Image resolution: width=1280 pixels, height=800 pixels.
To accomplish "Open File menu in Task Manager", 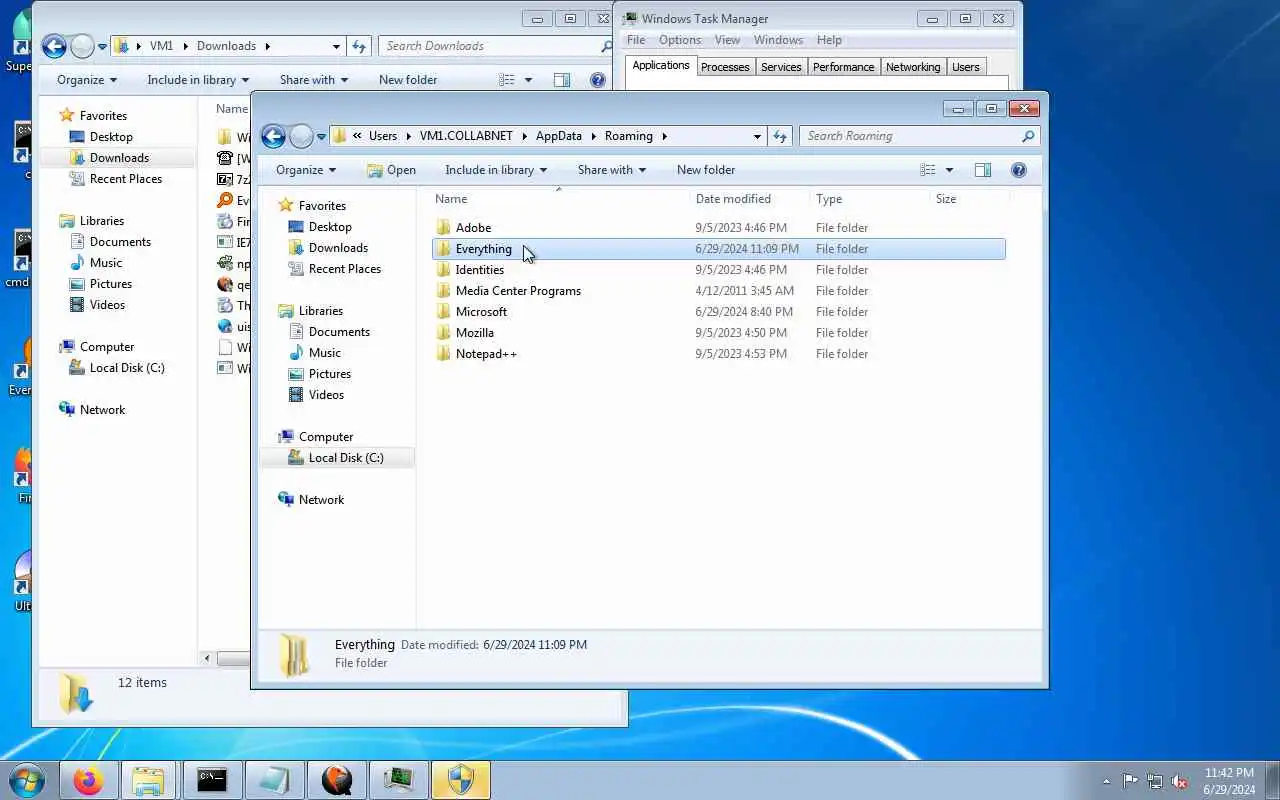I will [636, 40].
